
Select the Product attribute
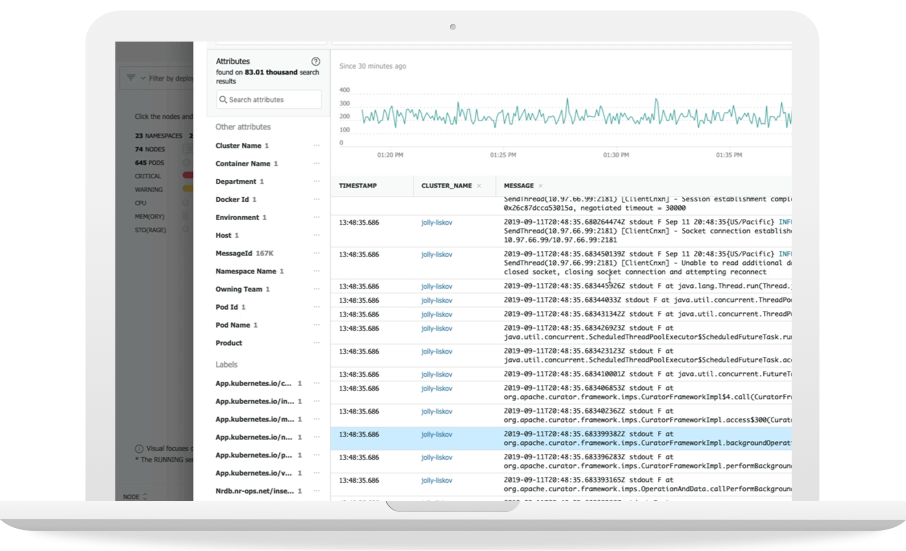(230, 344)
